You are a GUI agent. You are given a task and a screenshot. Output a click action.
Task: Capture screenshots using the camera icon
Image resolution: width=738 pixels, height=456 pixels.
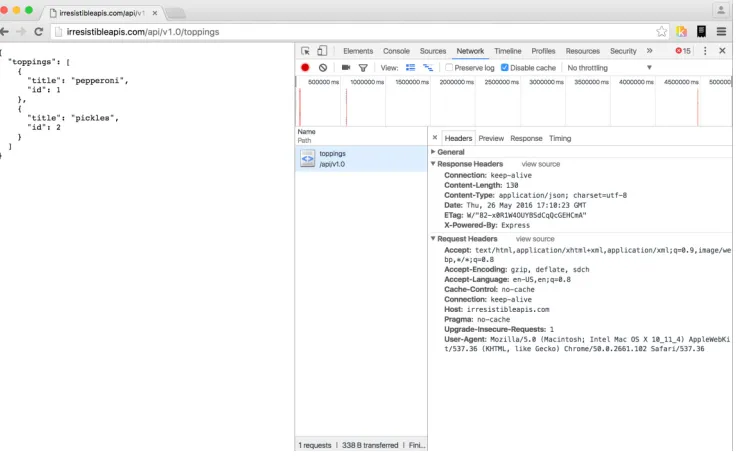pyautogui.click(x=346, y=68)
